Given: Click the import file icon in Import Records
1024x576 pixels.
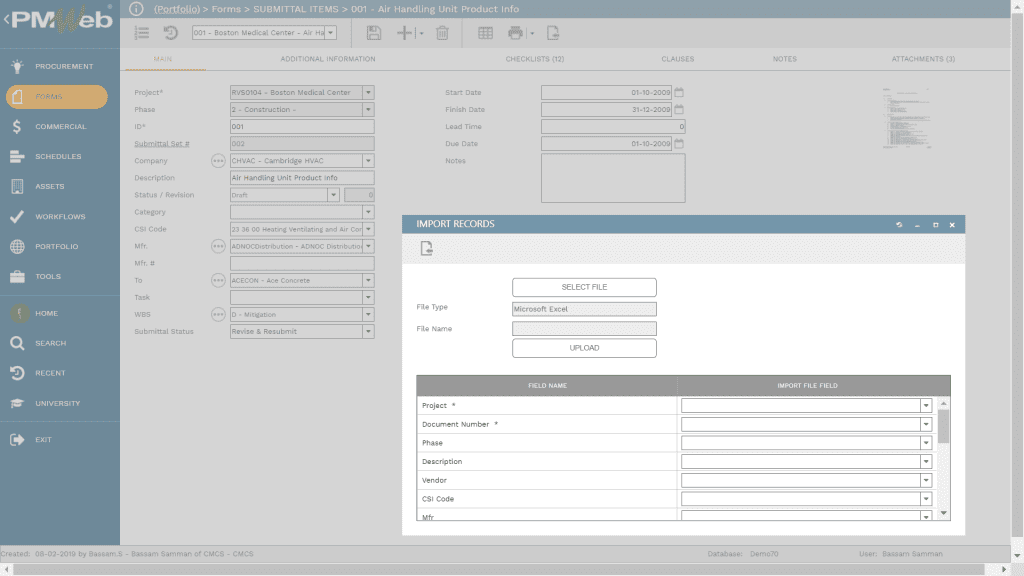Looking at the screenshot, I should pos(426,248).
